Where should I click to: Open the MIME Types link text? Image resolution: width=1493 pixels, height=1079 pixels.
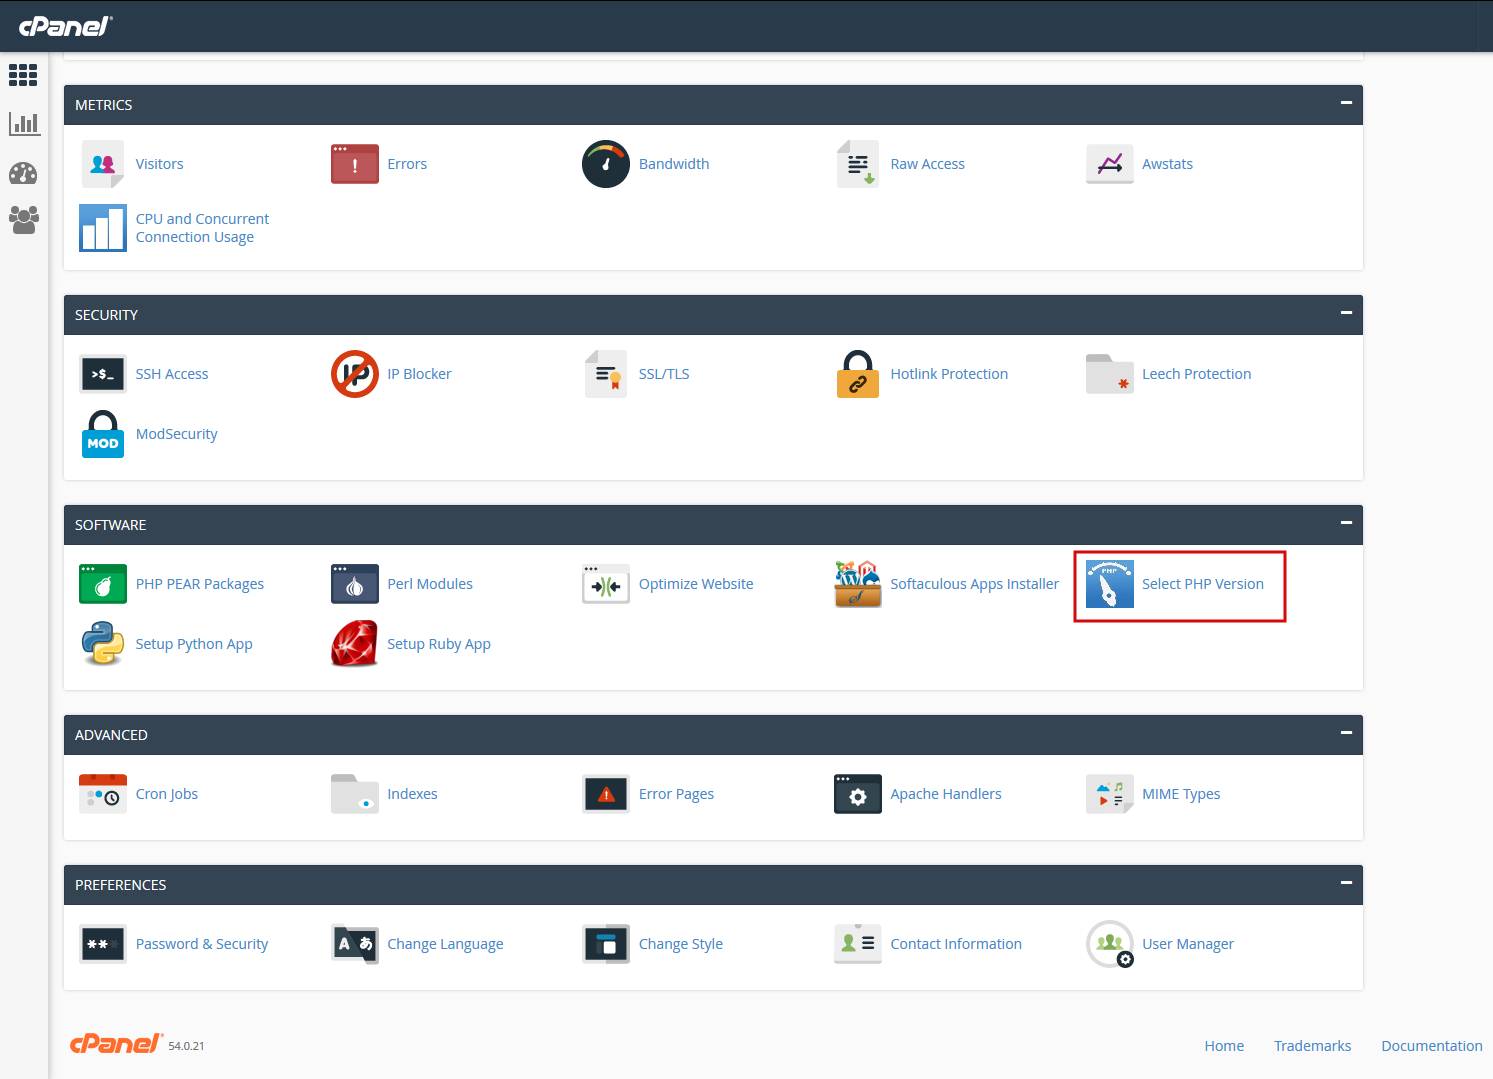pyautogui.click(x=1181, y=794)
